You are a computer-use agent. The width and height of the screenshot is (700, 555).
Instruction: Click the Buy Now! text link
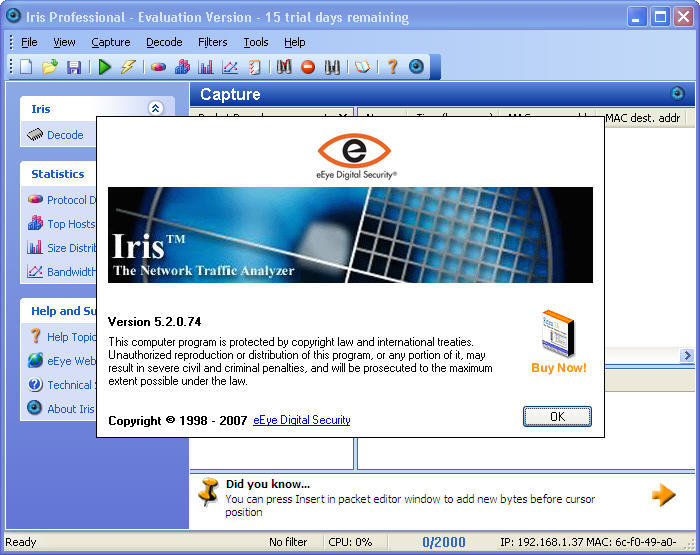point(558,368)
